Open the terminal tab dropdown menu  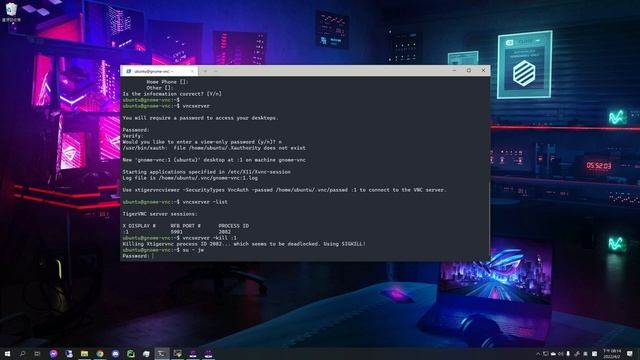pyautogui.click(x=216, y=71)
